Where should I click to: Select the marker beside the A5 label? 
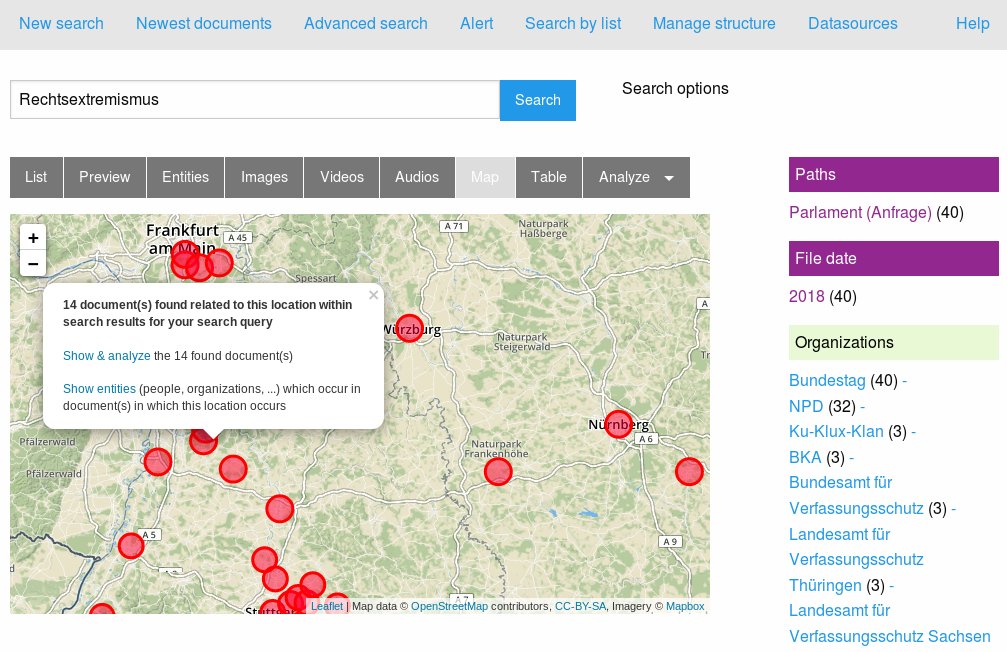[x=130, y=546]
